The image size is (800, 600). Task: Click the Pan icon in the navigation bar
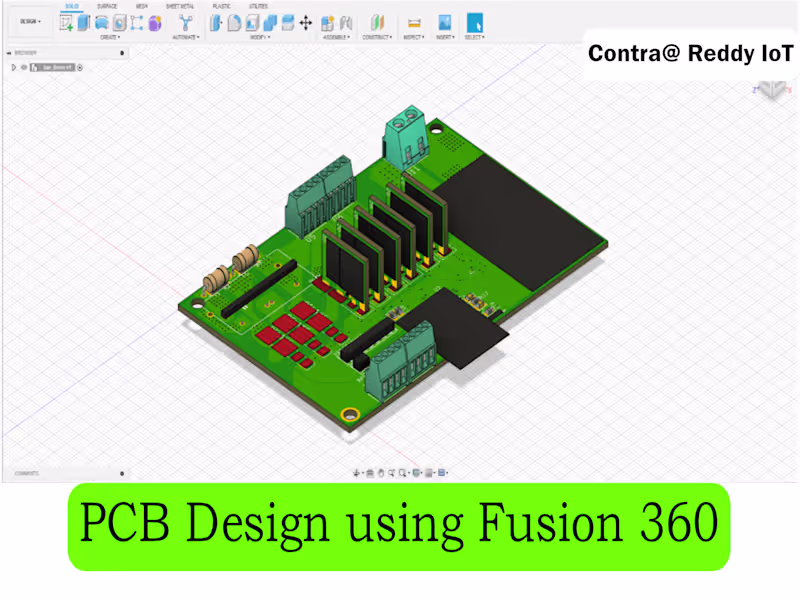(x=381, y=472)
